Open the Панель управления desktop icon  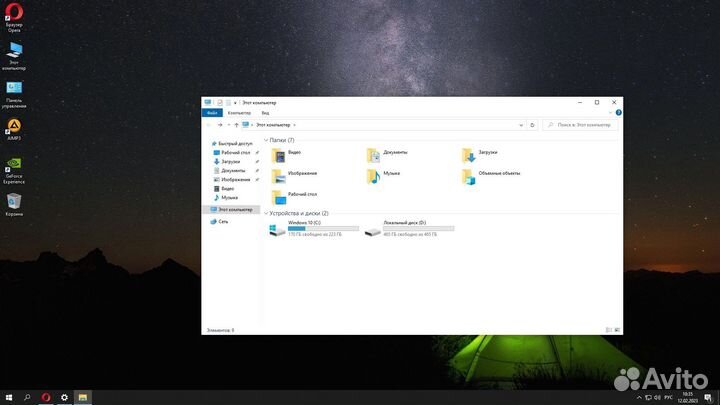pyautogui.click(x=14, y=95)
